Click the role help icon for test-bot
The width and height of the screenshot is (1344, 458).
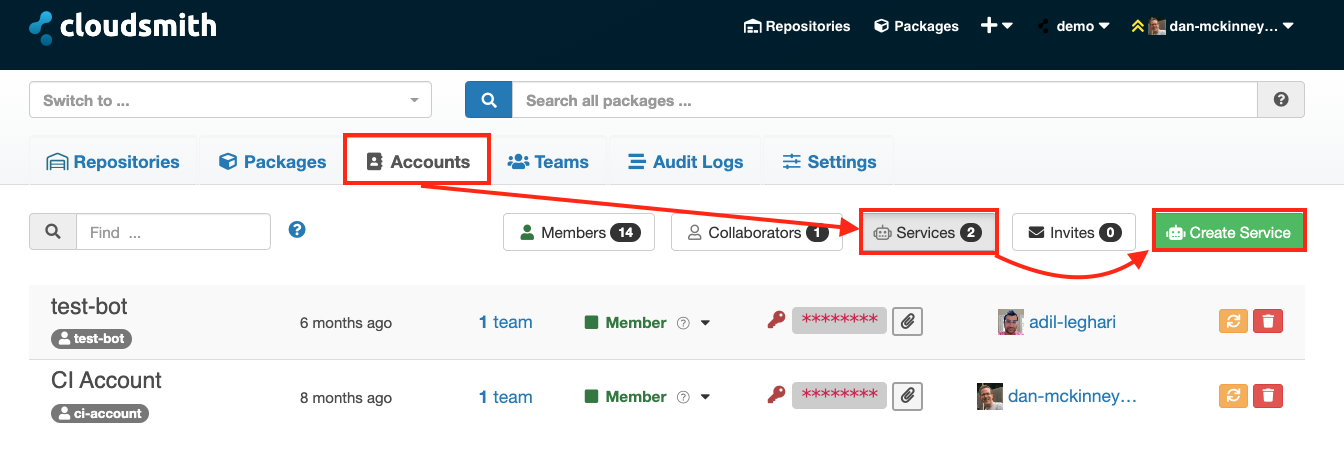[x=684, y=323]
